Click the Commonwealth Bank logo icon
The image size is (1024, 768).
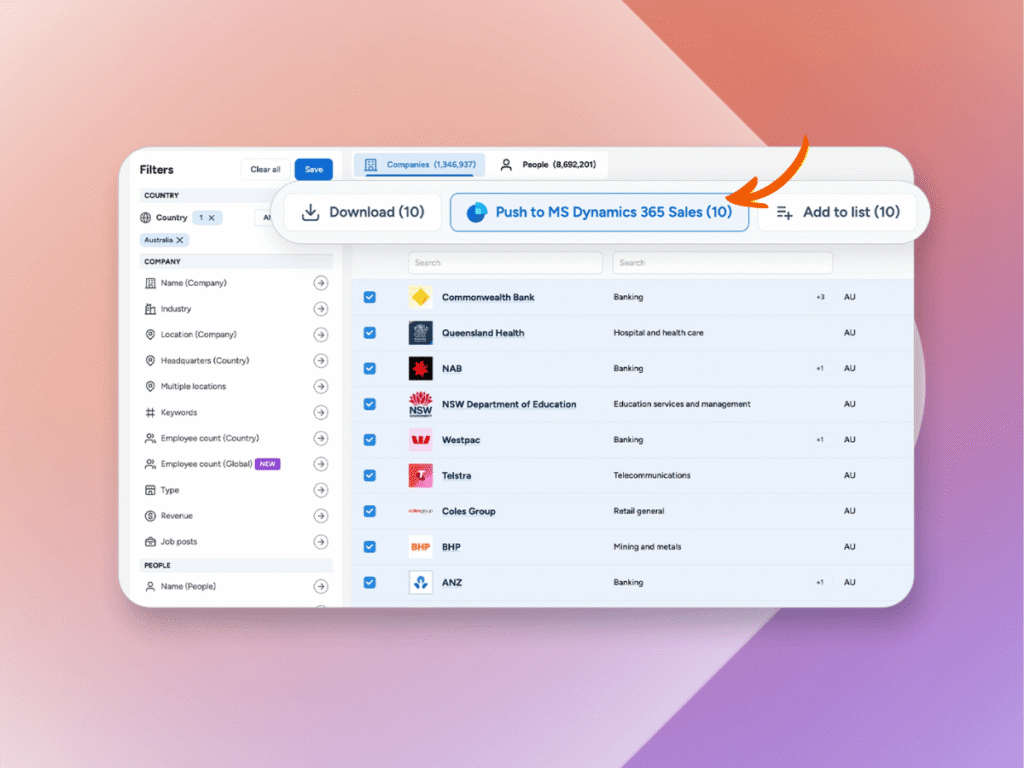(x=420, y=297)
